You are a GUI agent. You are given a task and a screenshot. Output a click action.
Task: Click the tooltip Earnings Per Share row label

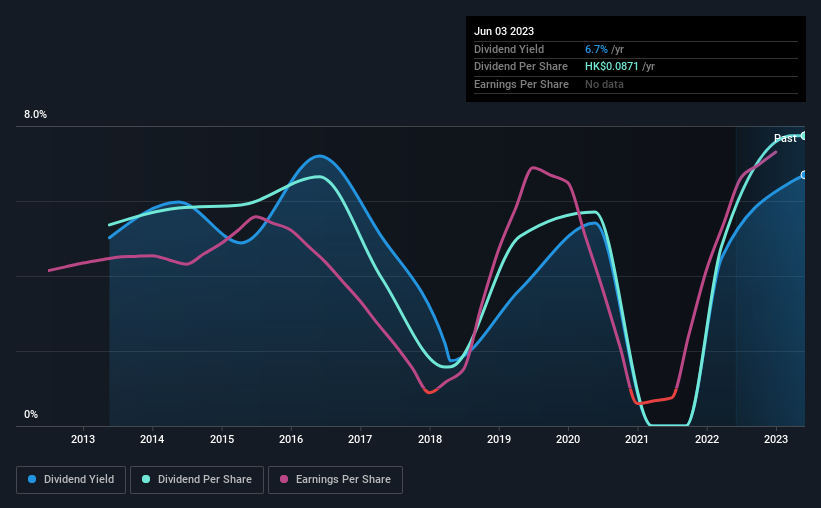521,84
